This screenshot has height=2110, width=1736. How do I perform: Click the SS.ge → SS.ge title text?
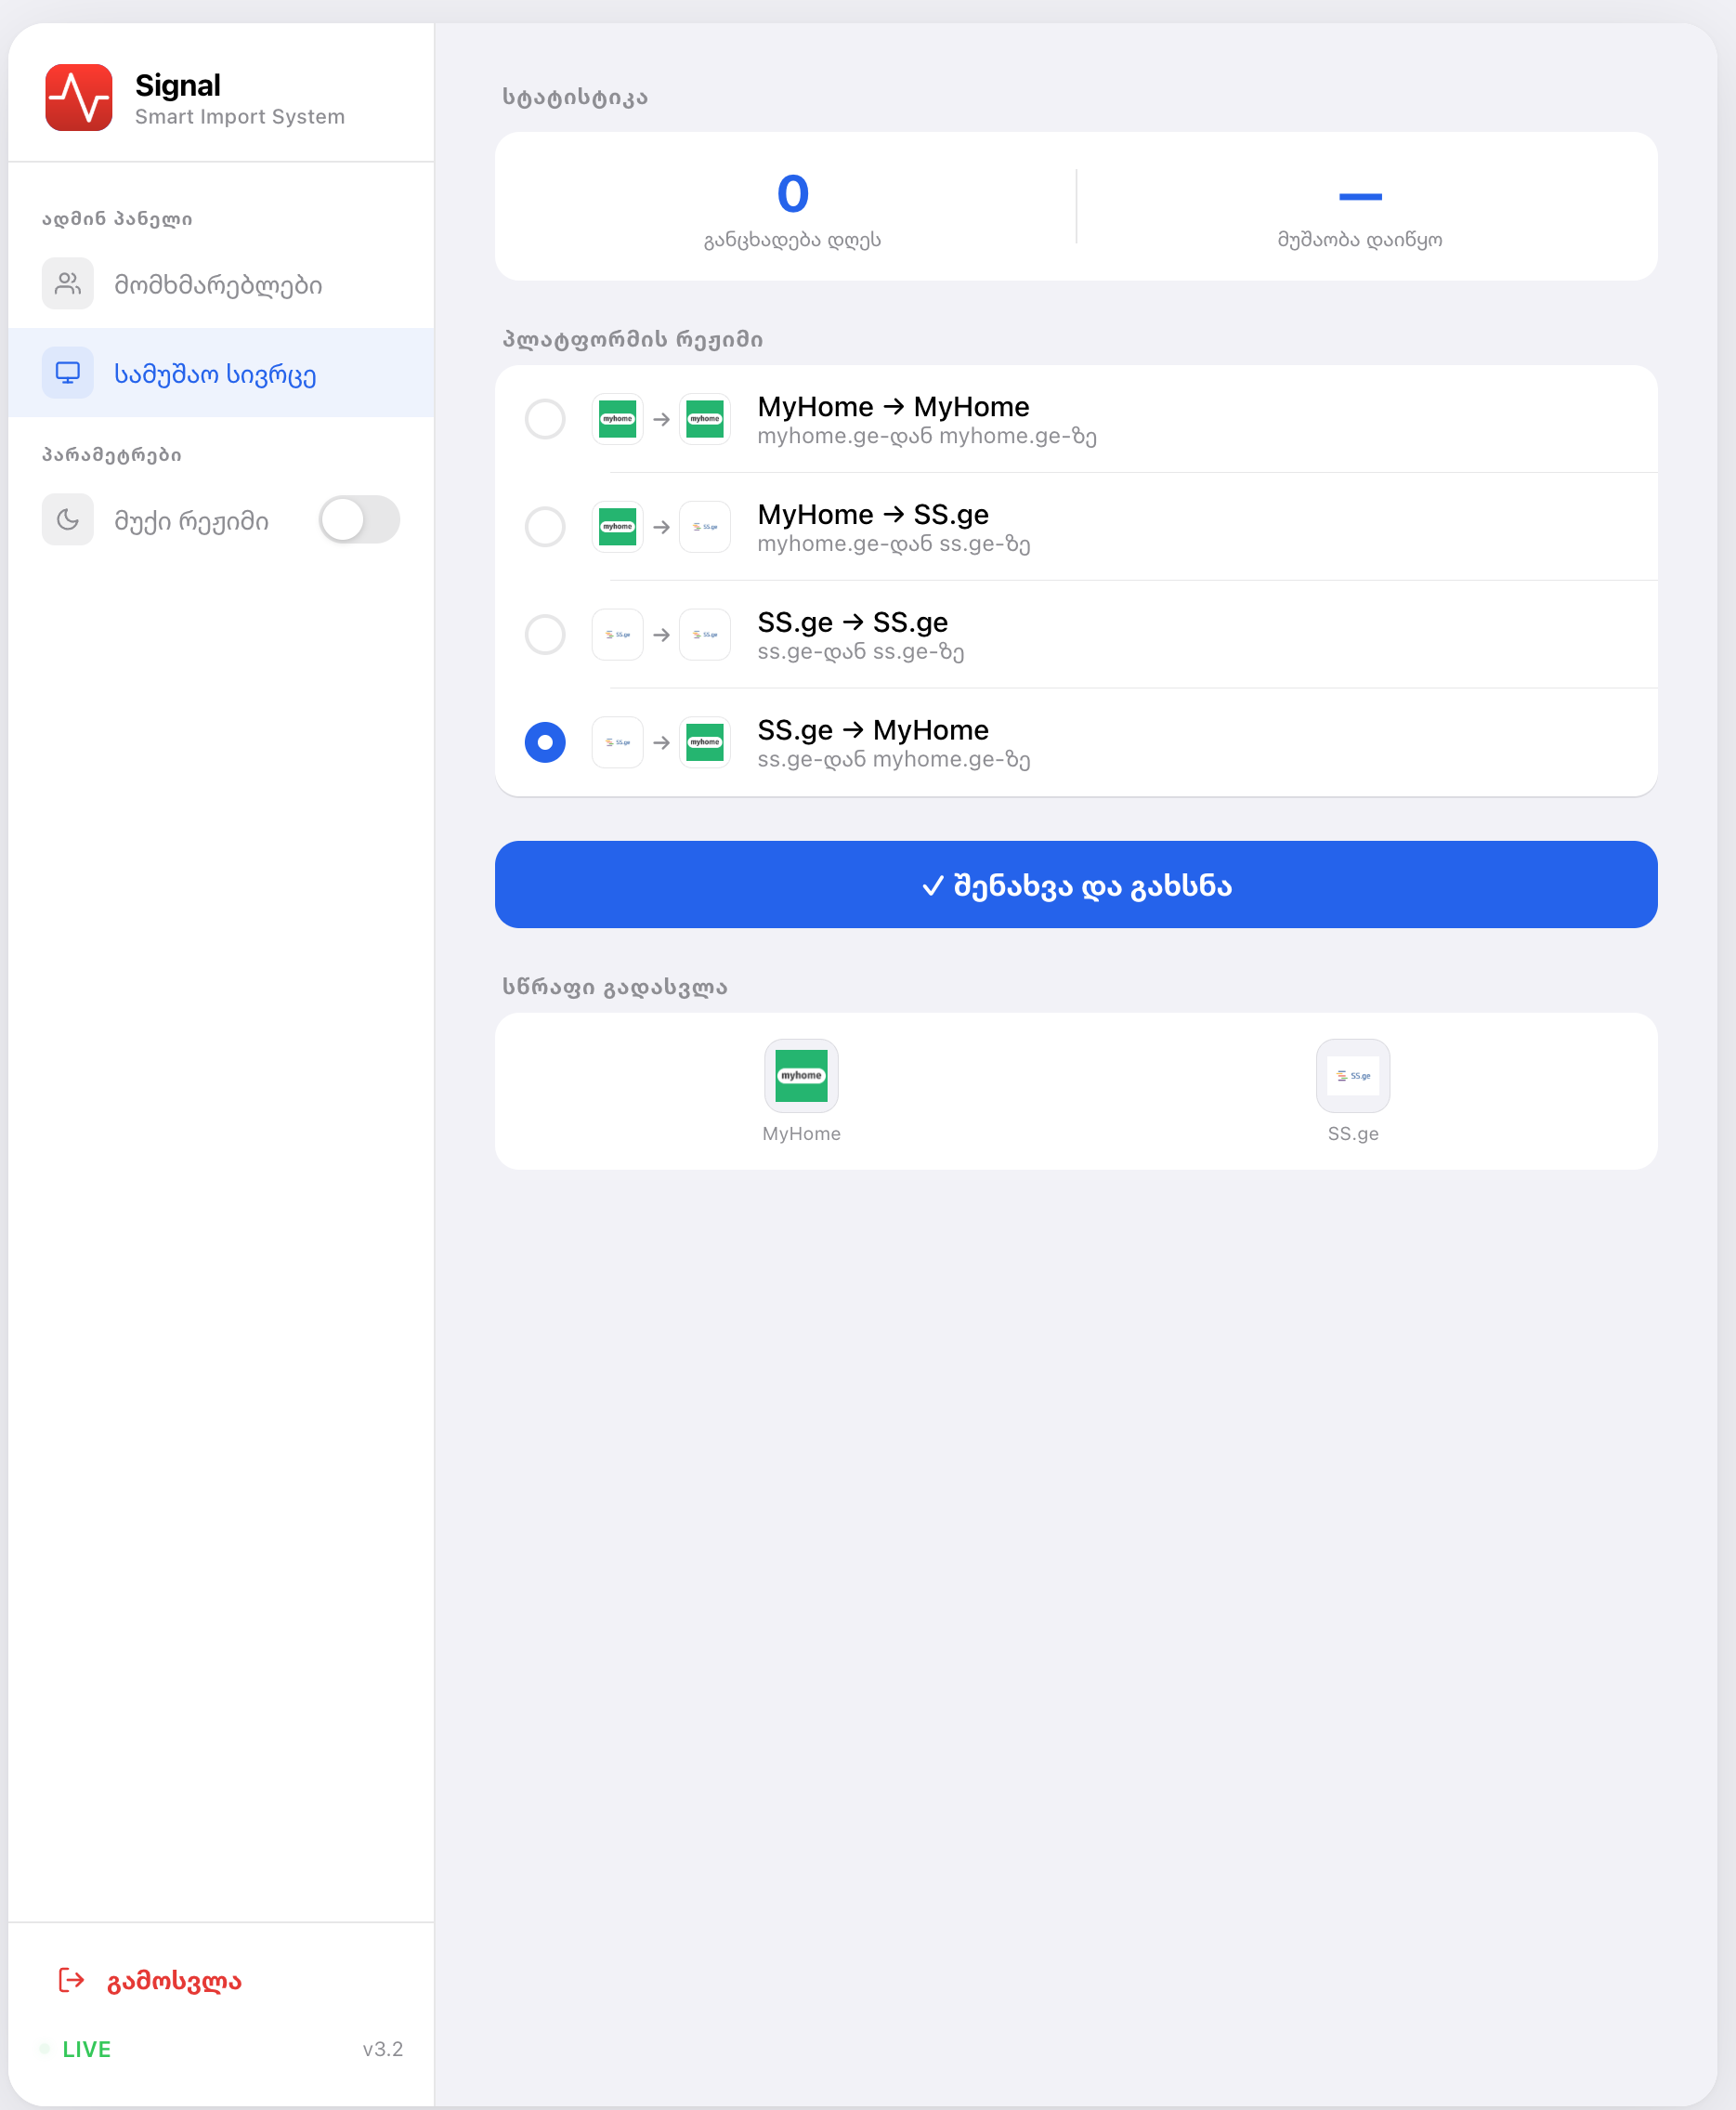(852, 623)
